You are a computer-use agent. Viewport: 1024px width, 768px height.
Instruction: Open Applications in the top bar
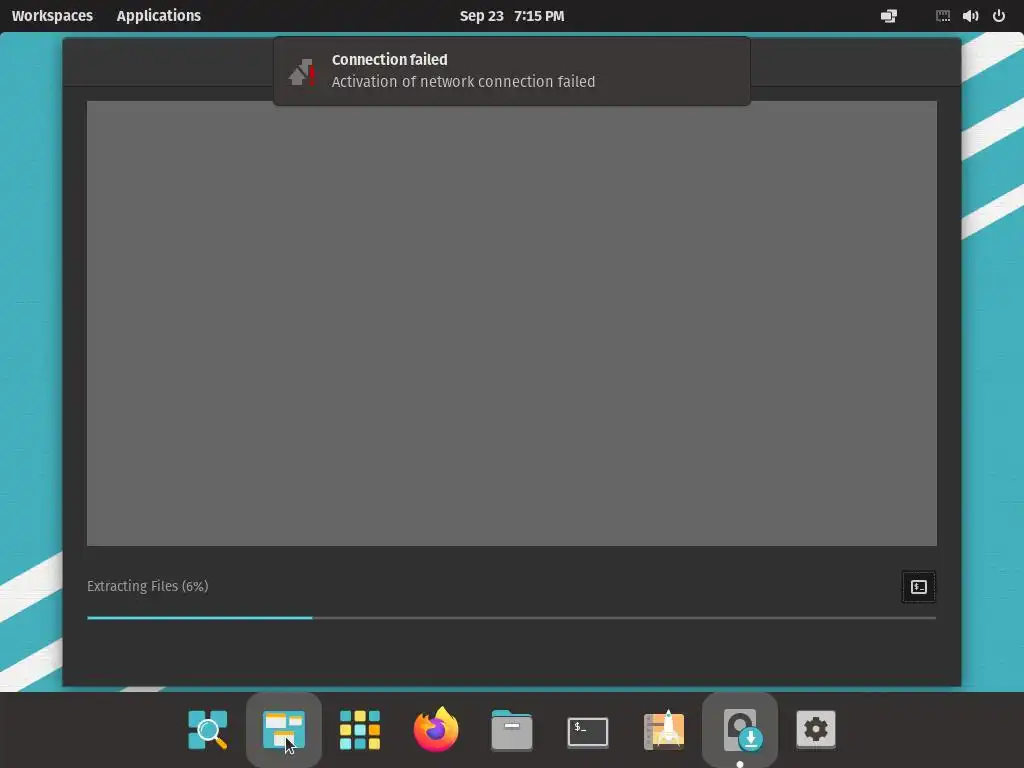tap(159, 16)
